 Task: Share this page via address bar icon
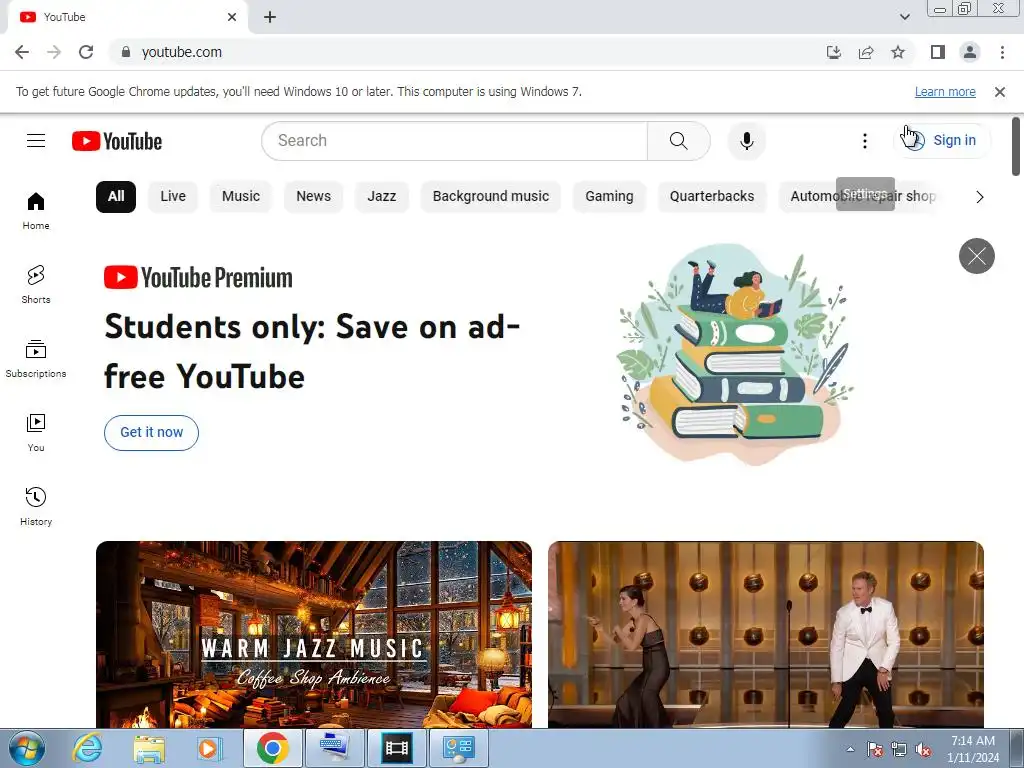(x=866, y=52)
